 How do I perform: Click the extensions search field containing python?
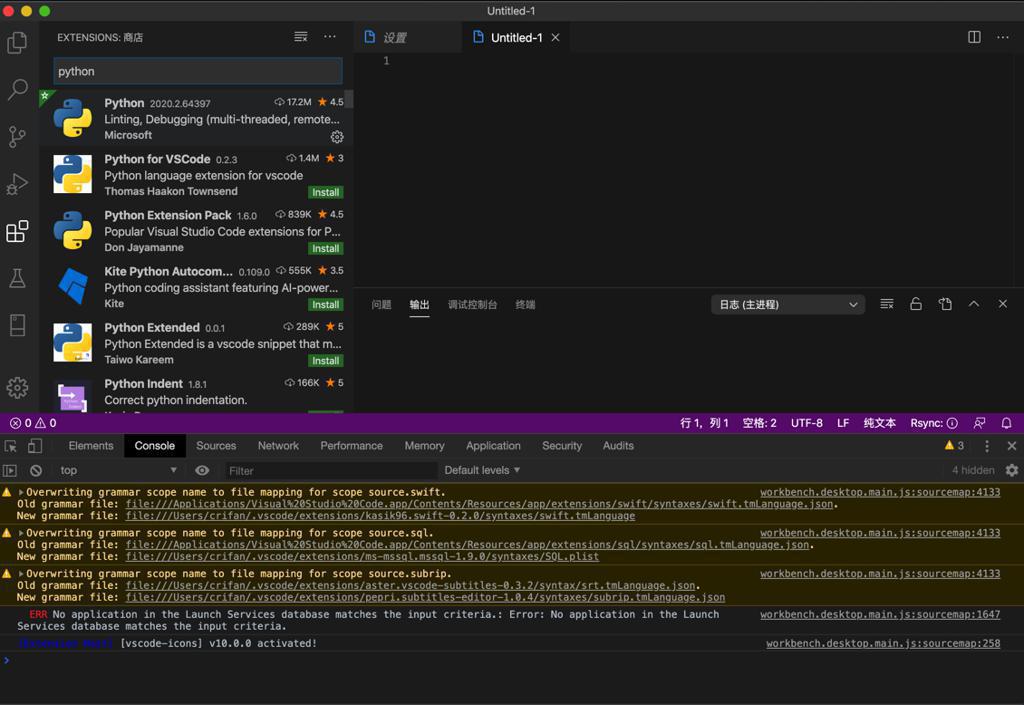point(197,71)
